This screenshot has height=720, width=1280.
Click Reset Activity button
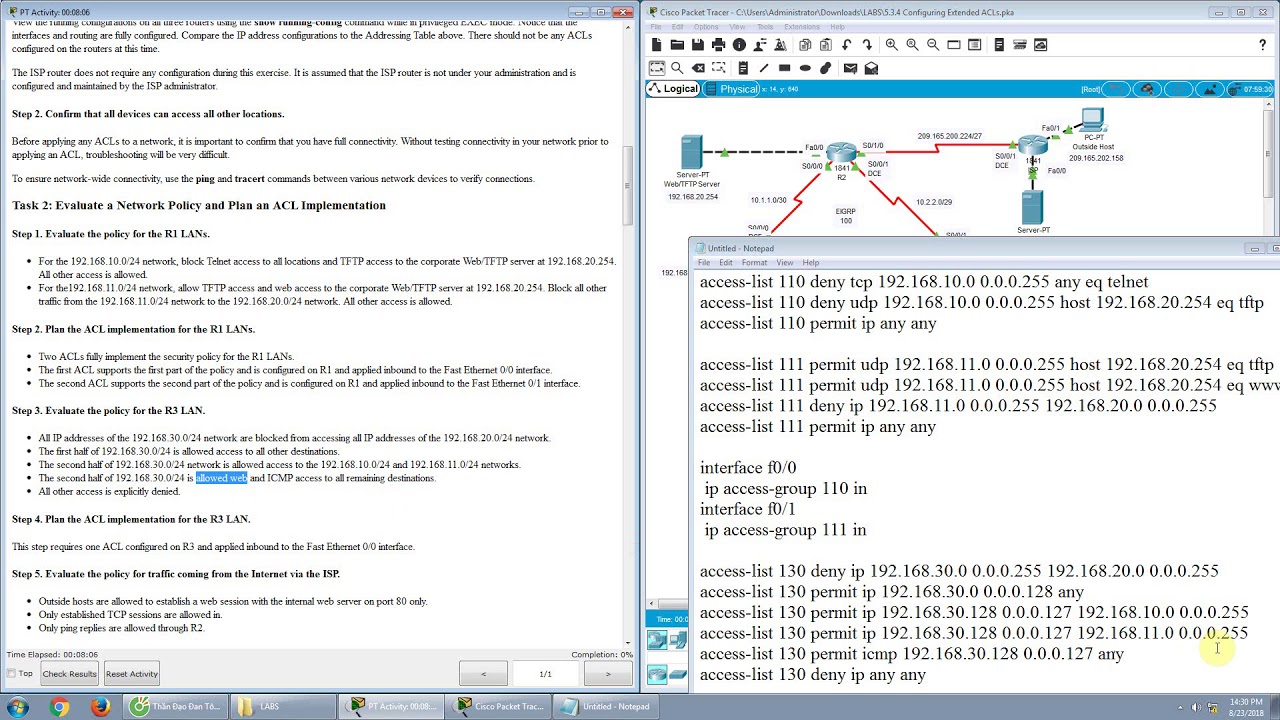(x=132, y=673)
